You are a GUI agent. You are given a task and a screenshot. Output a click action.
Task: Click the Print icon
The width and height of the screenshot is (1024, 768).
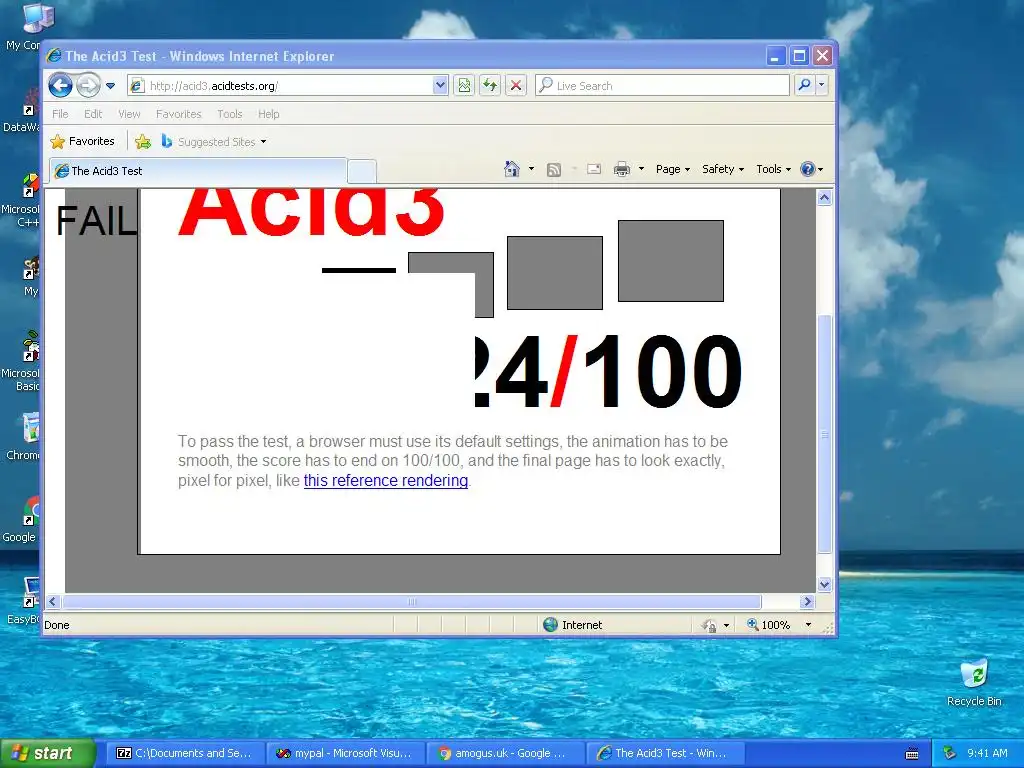[622, 169]
